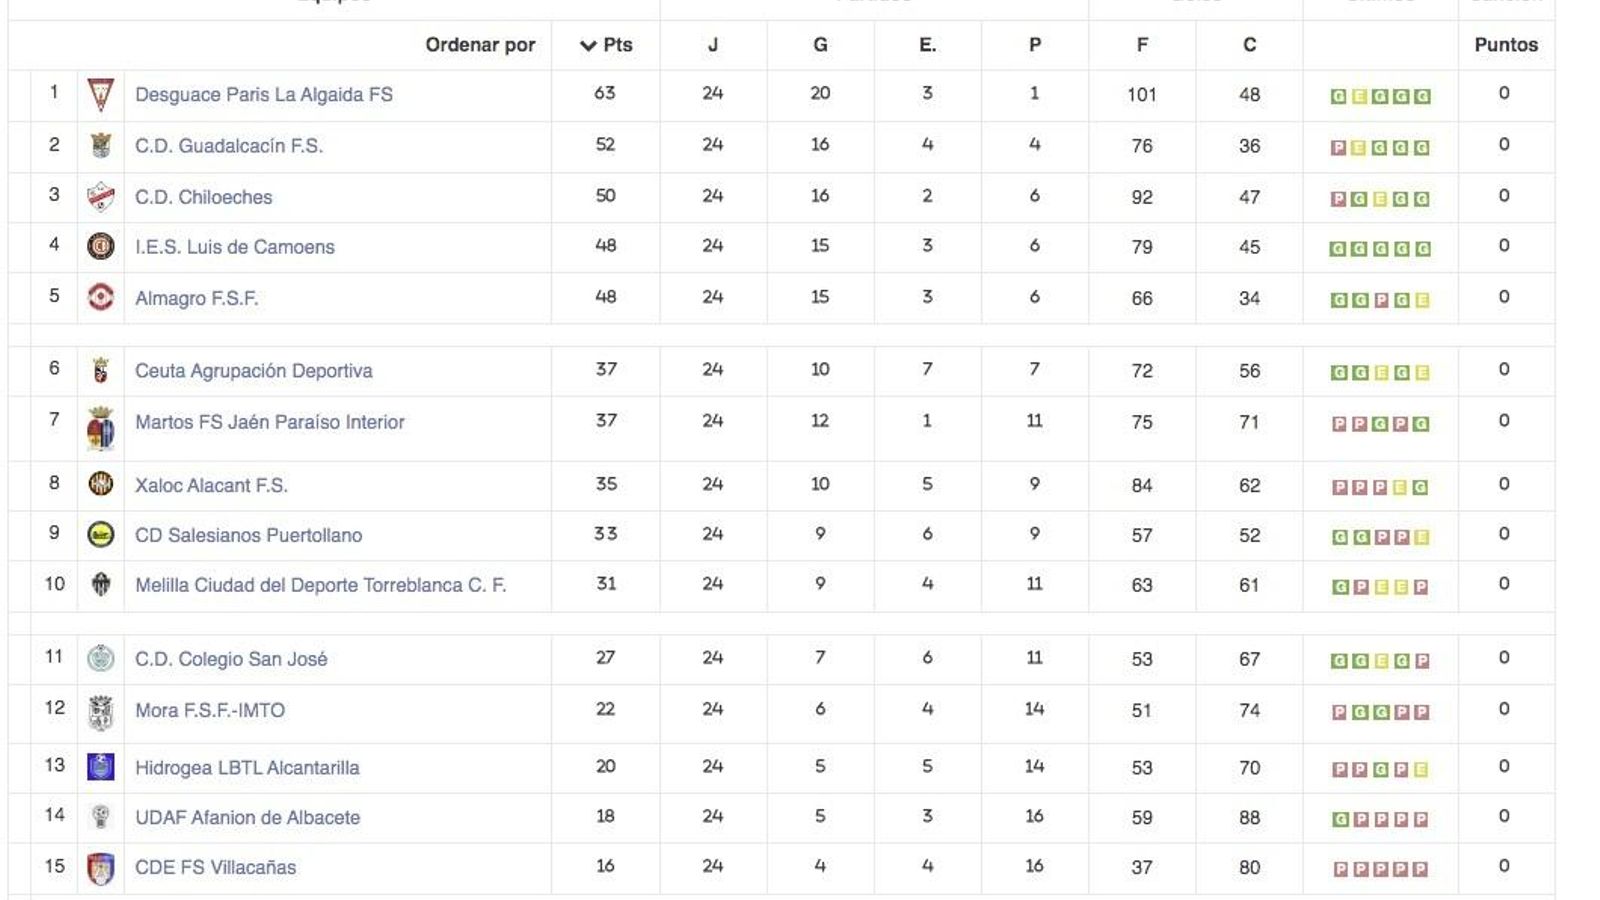The image size is (1600, 900).
Task: Select the Almagro F.S.F. club shield
Action: pos(100,297)
